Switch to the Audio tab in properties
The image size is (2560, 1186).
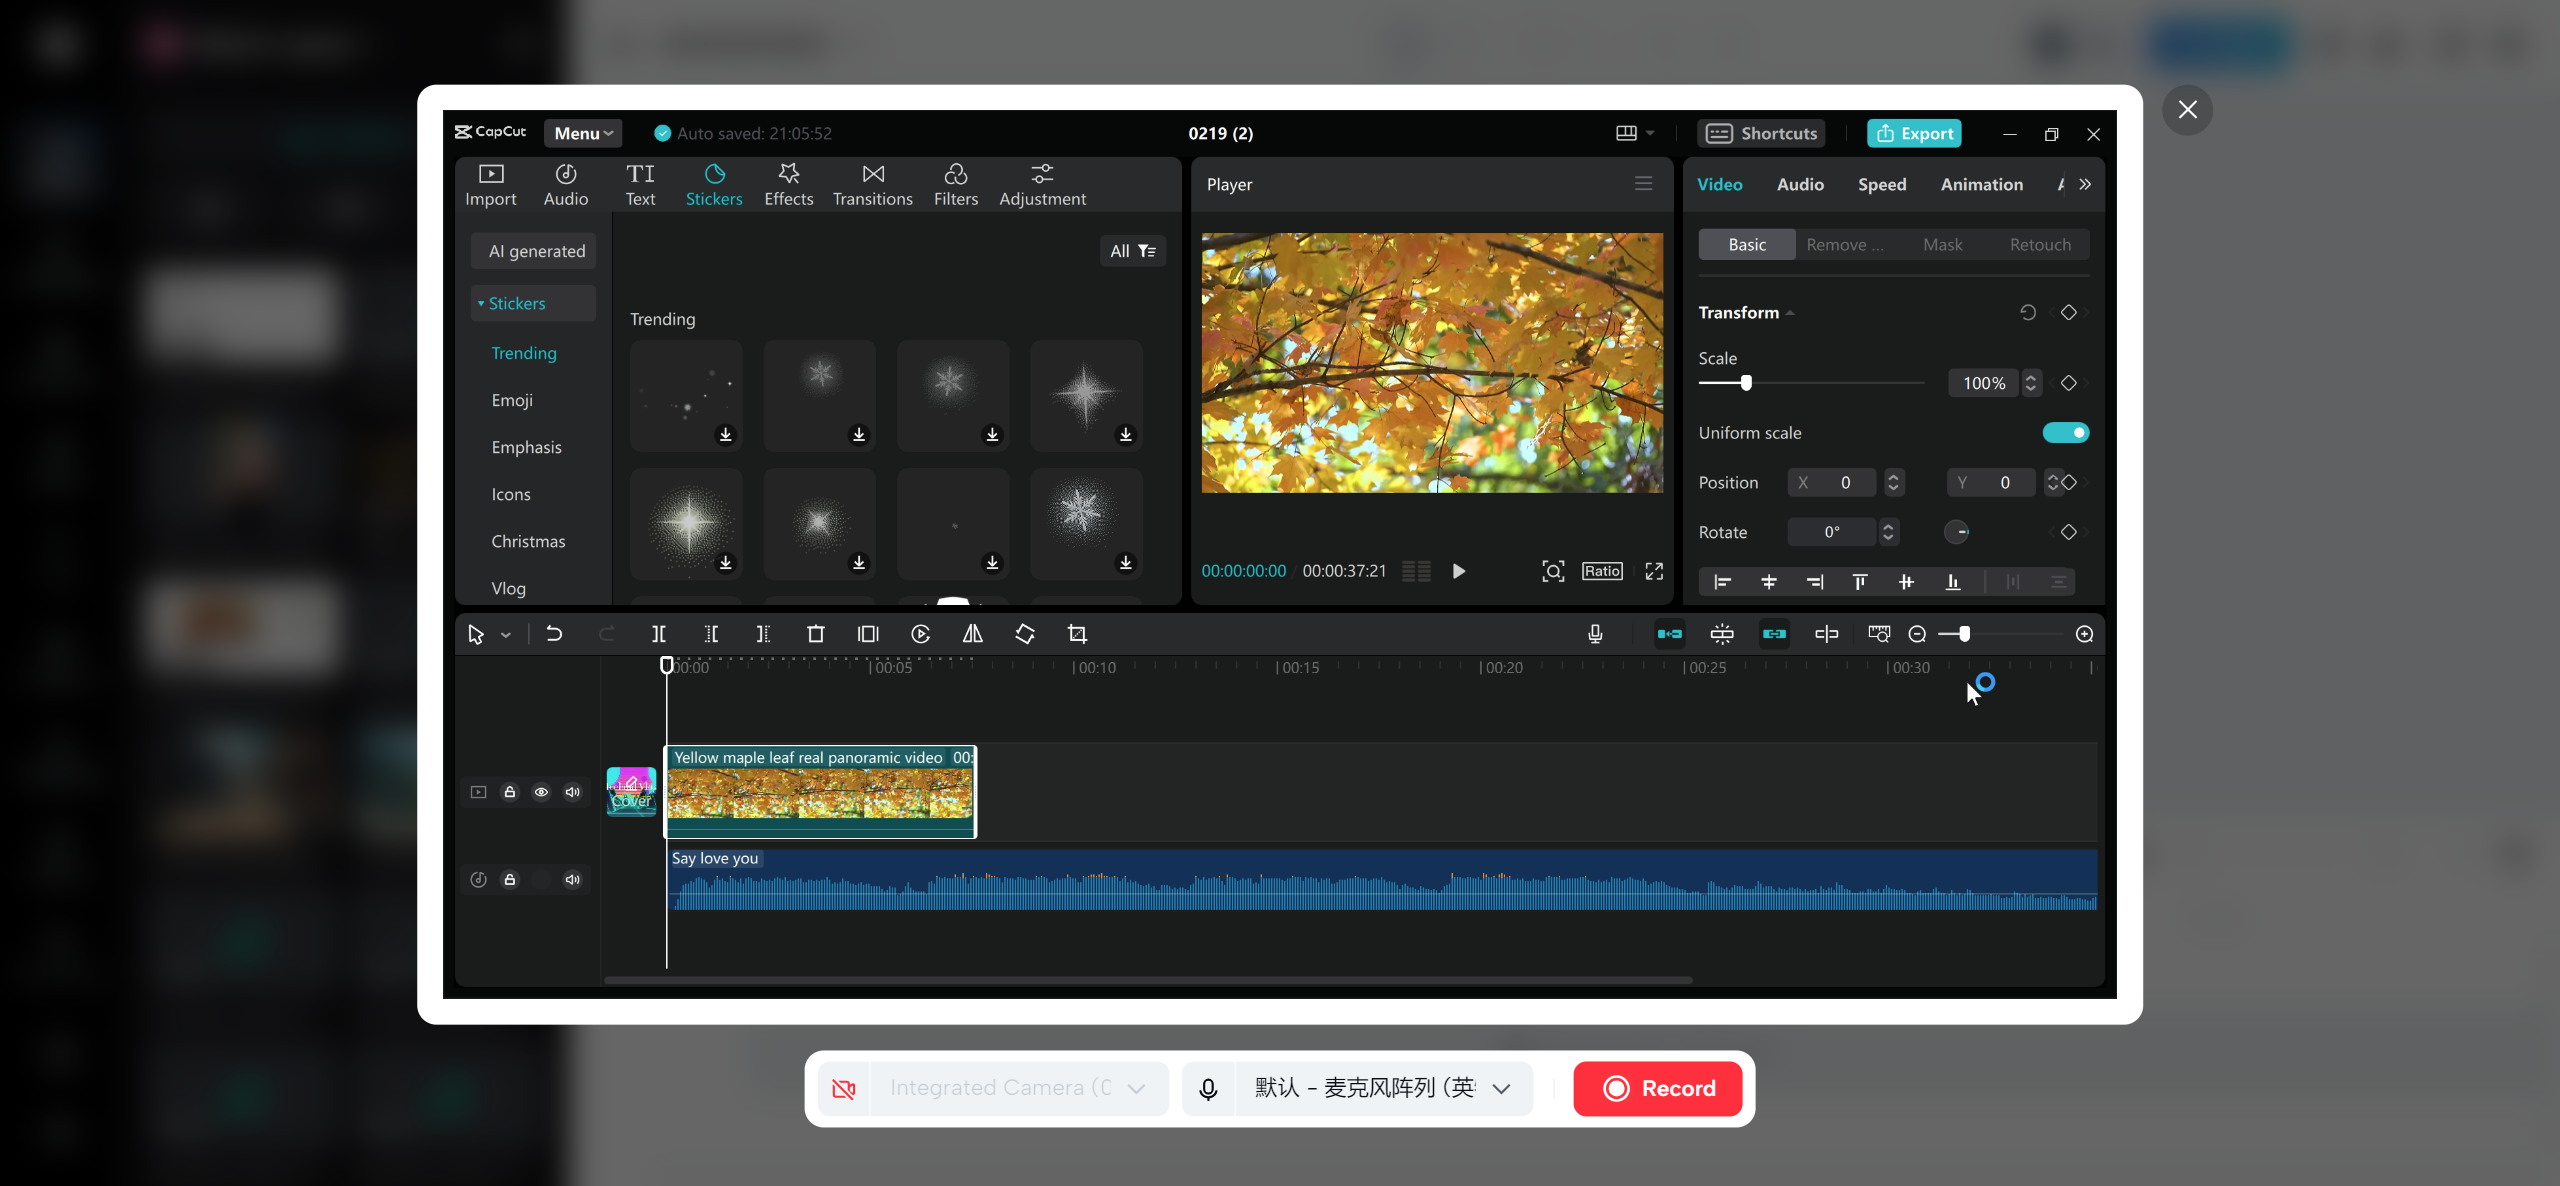(x=1798, y=184)
